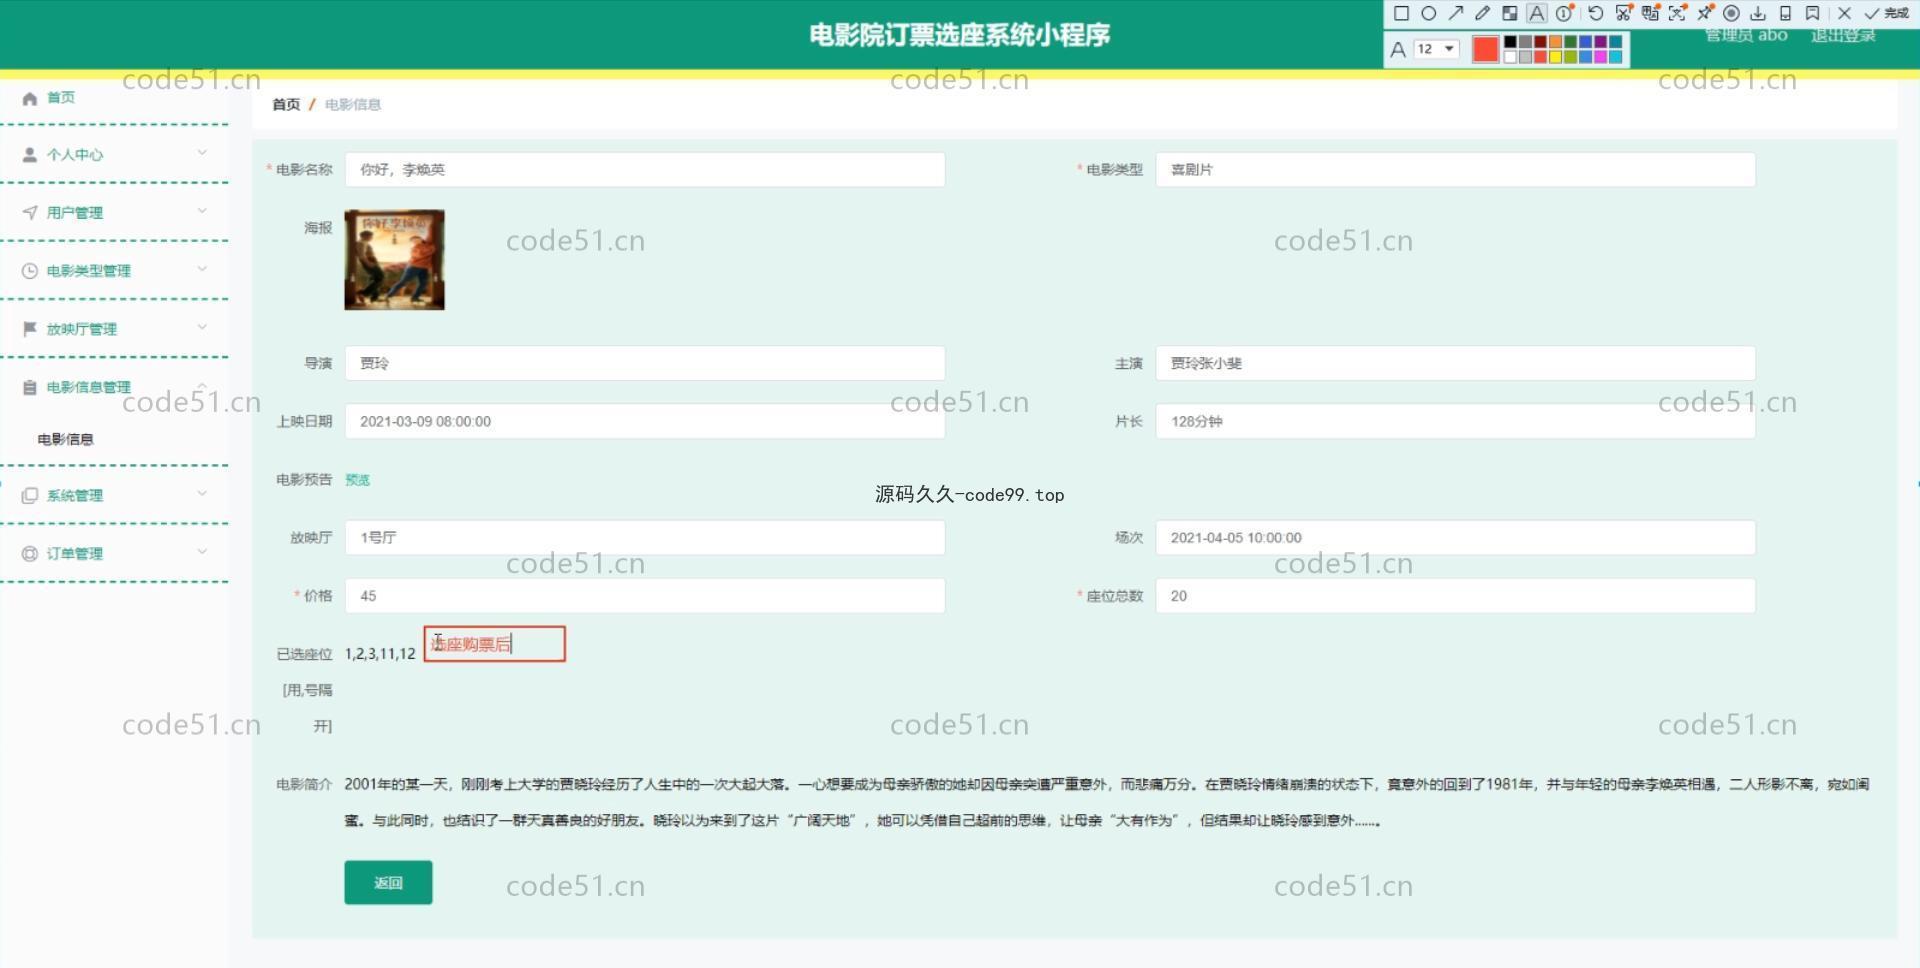Click the lifebuoy icon beside 订单管理
The image size is (1920, 968).
pyautogui.click(x=29, y=554)
